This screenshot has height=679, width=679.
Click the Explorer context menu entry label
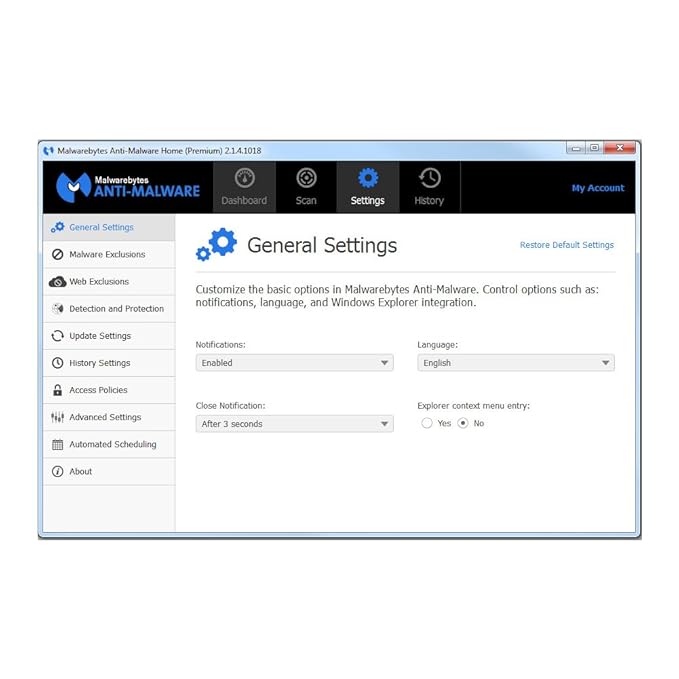click(x=473, y=406)
